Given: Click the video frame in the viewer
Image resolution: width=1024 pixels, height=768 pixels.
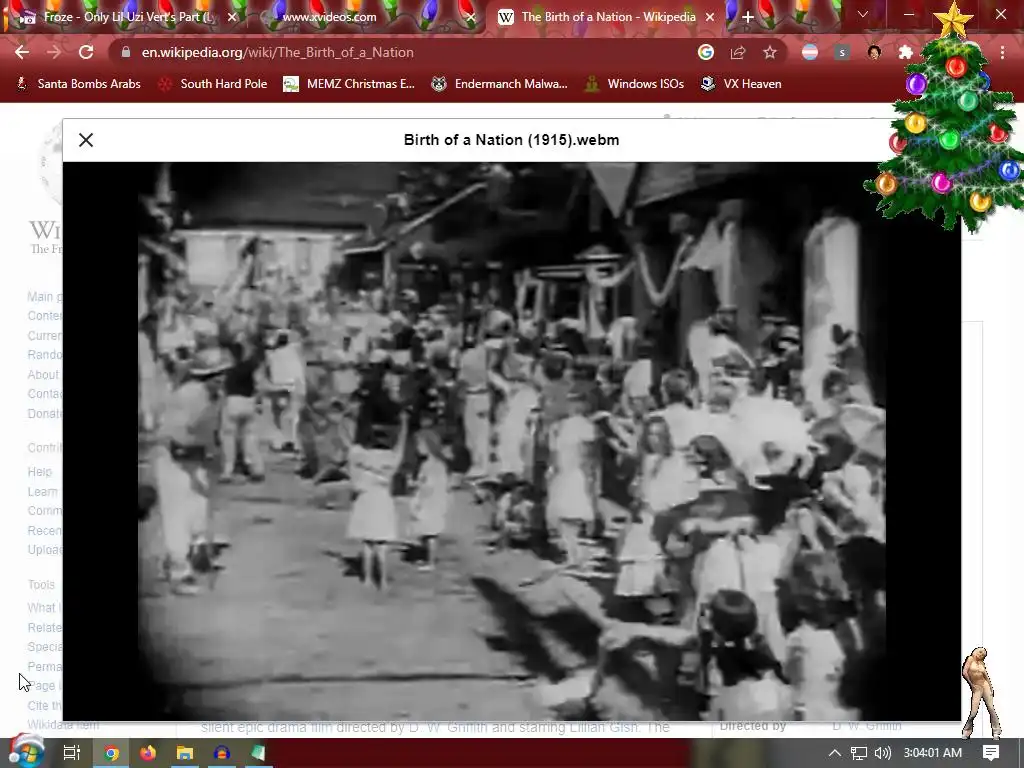Looking at the screenshot, I should pyautogui.click(x=511, y=441).
